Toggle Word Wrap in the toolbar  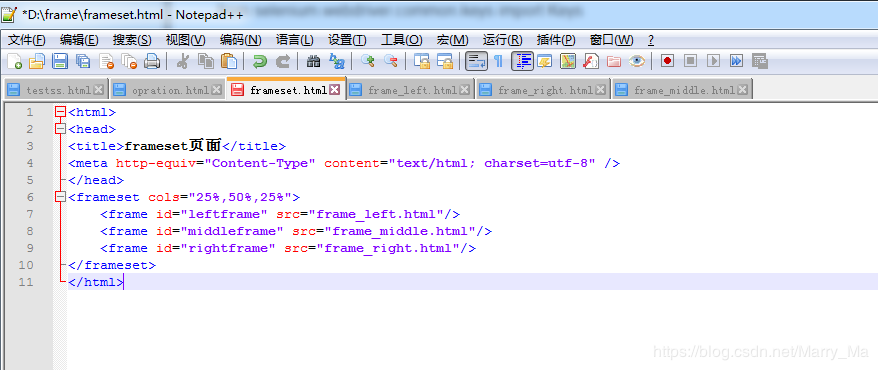click(x=477, y=61)
